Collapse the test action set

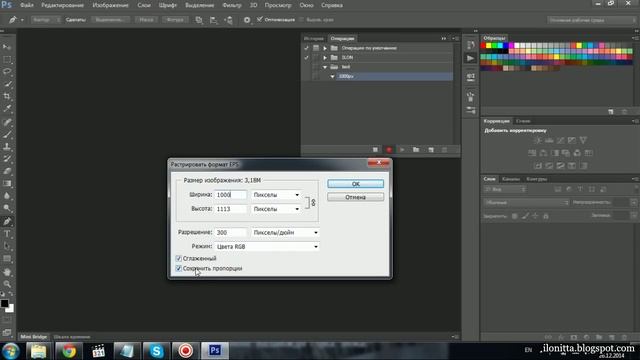click(x=325, y=67)
